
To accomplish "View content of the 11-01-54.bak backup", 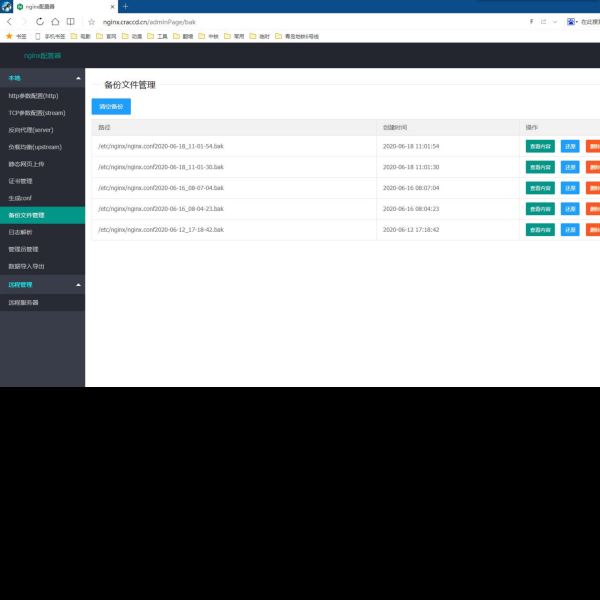I will (540, 146).
